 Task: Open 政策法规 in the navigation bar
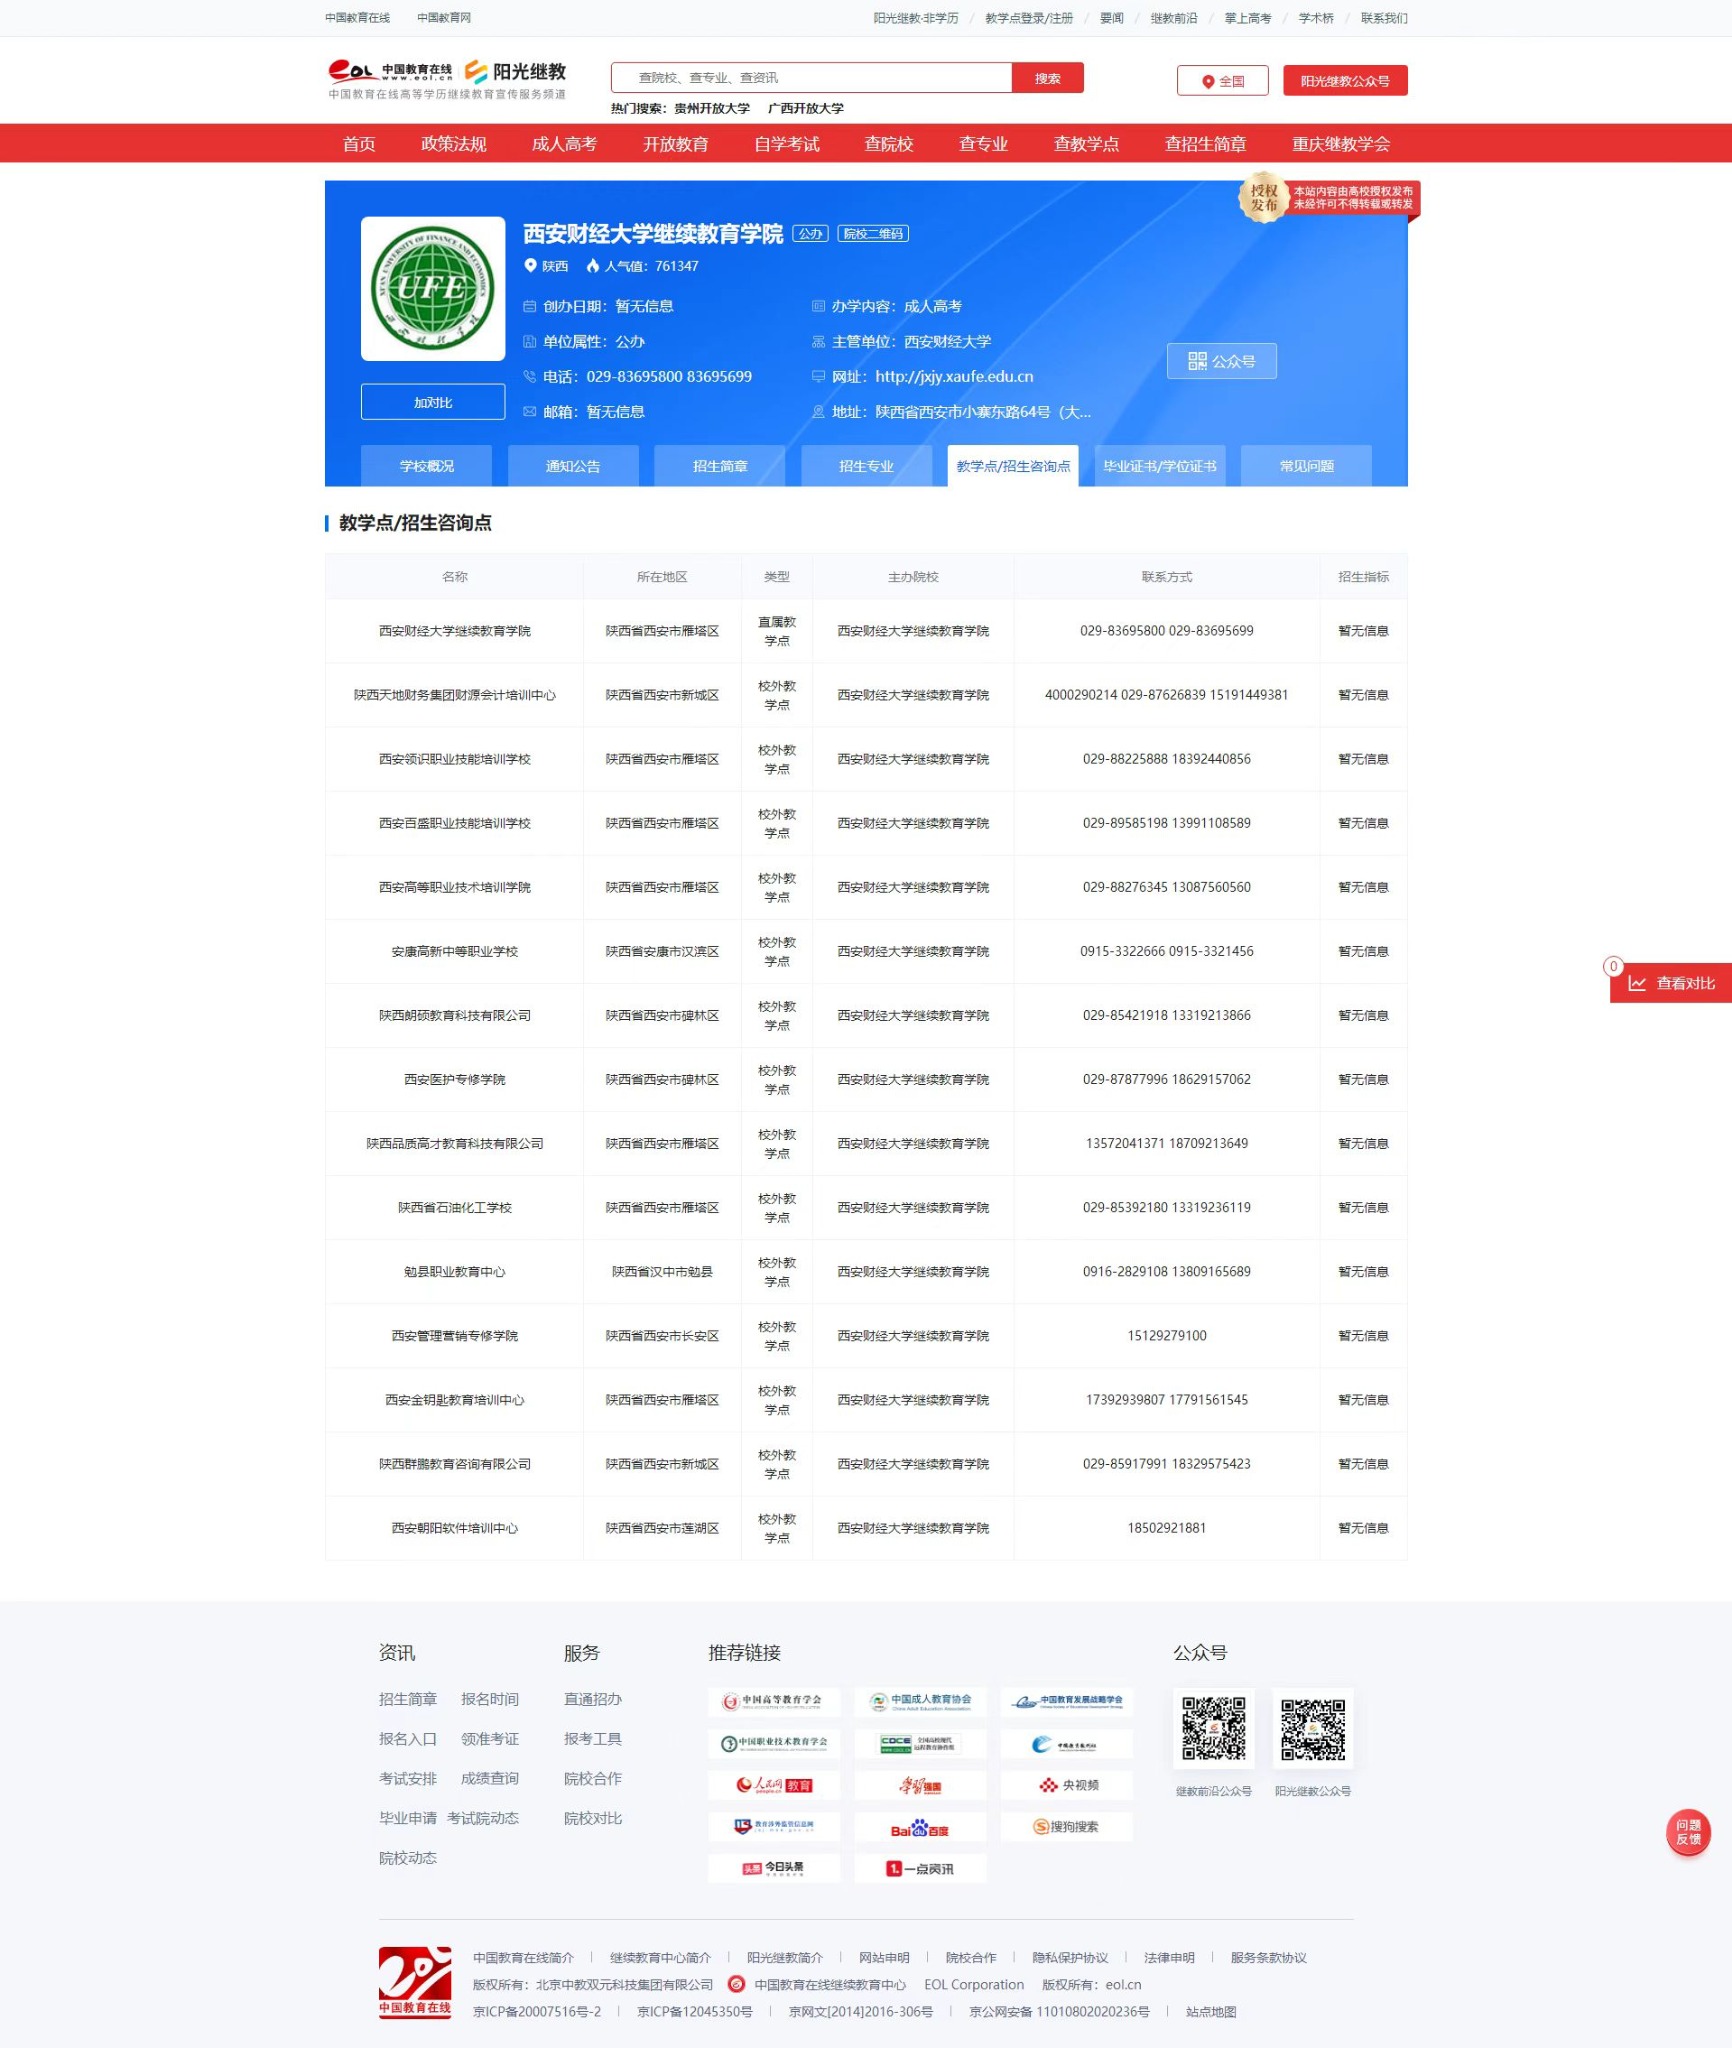click(x=454, y=144)
